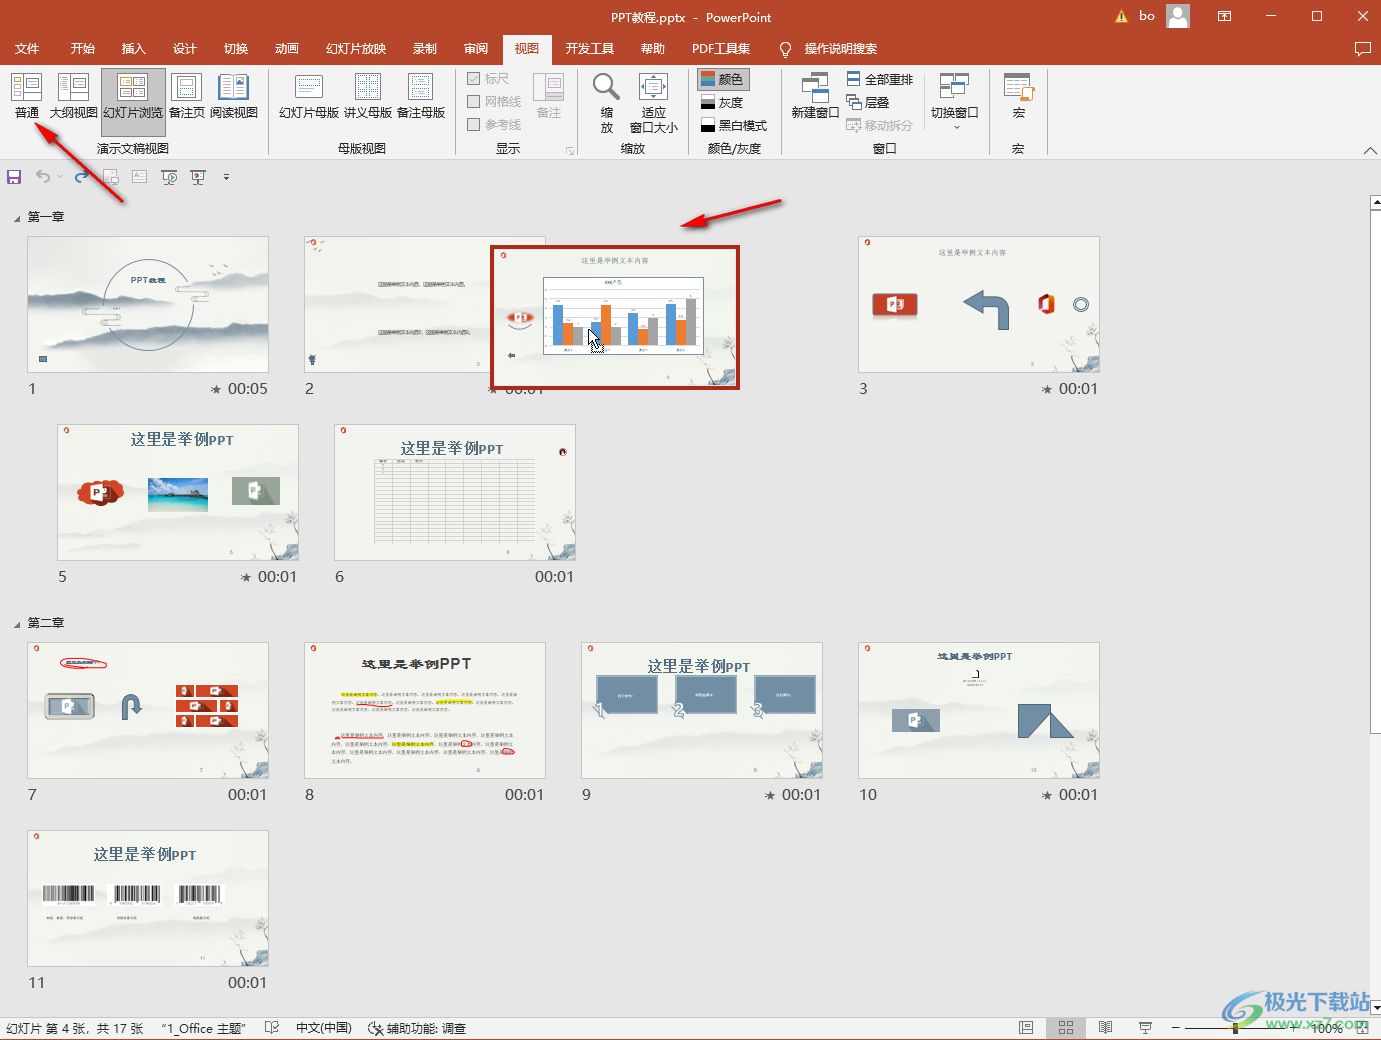Click Fit slide to window status bar icon
The height and width of the screenshot is (1040, 1381).
1362,1028
